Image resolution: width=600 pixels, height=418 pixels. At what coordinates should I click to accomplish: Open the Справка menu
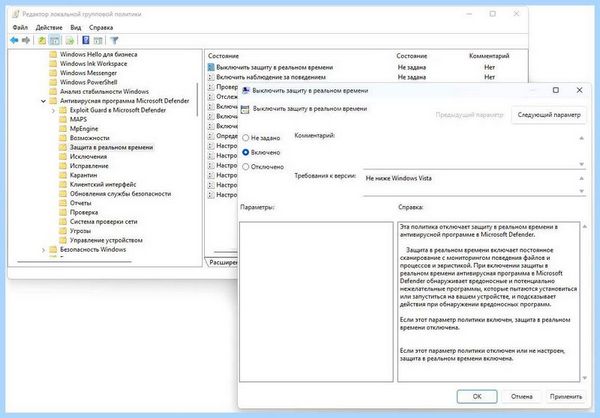tap(101, 28)
